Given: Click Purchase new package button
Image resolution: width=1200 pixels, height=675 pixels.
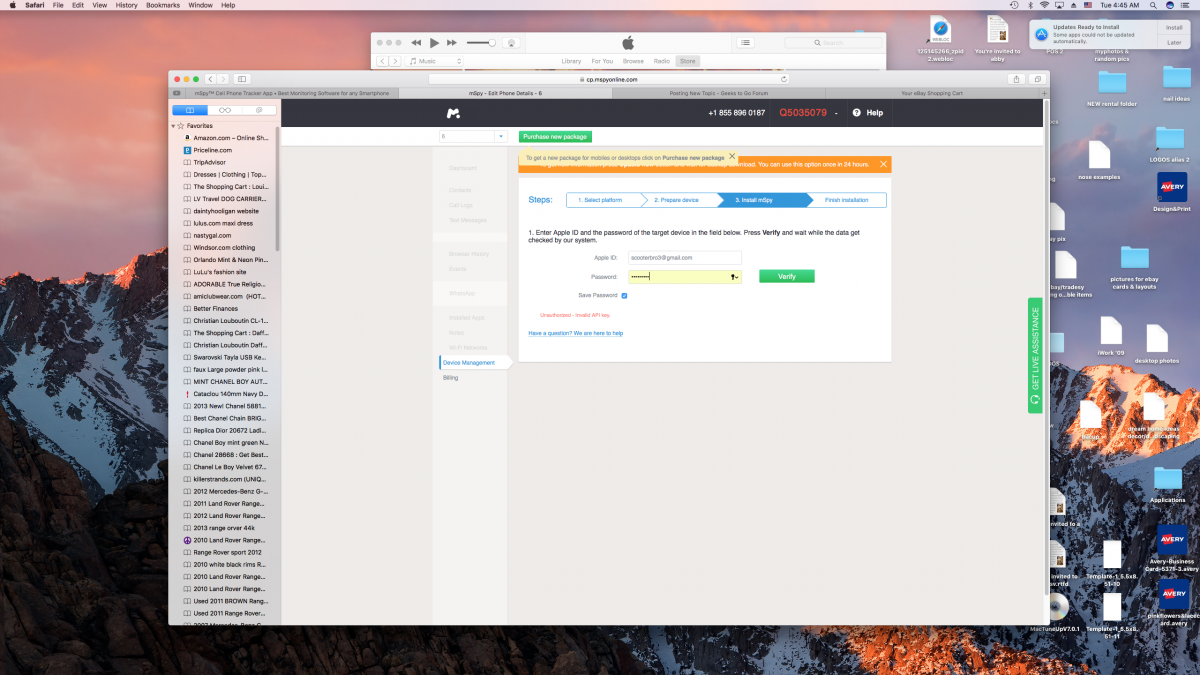Looking at the screenshot, I should (x=555, y=136).
